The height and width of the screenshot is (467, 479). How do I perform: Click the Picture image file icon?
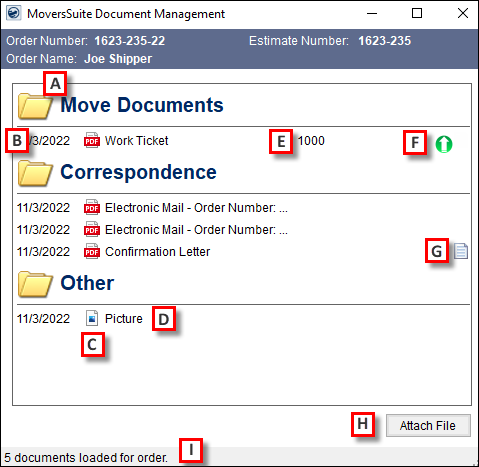(92, 318)
